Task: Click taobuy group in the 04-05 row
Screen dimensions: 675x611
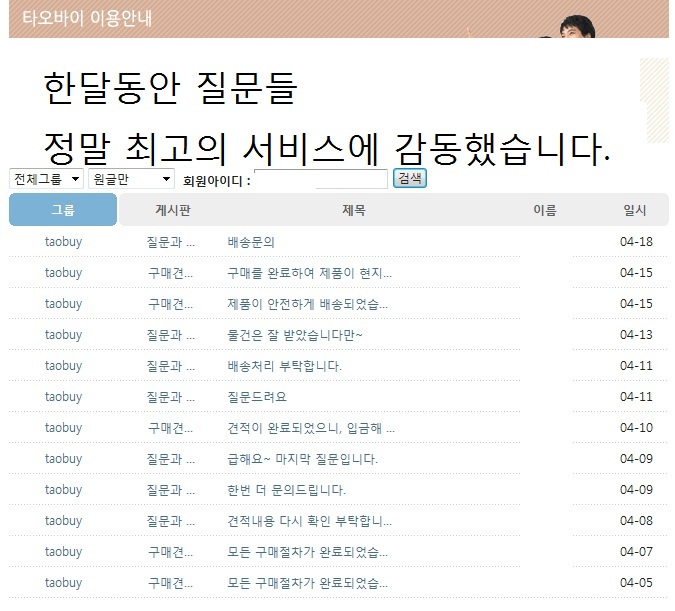Action: (63, 583)
